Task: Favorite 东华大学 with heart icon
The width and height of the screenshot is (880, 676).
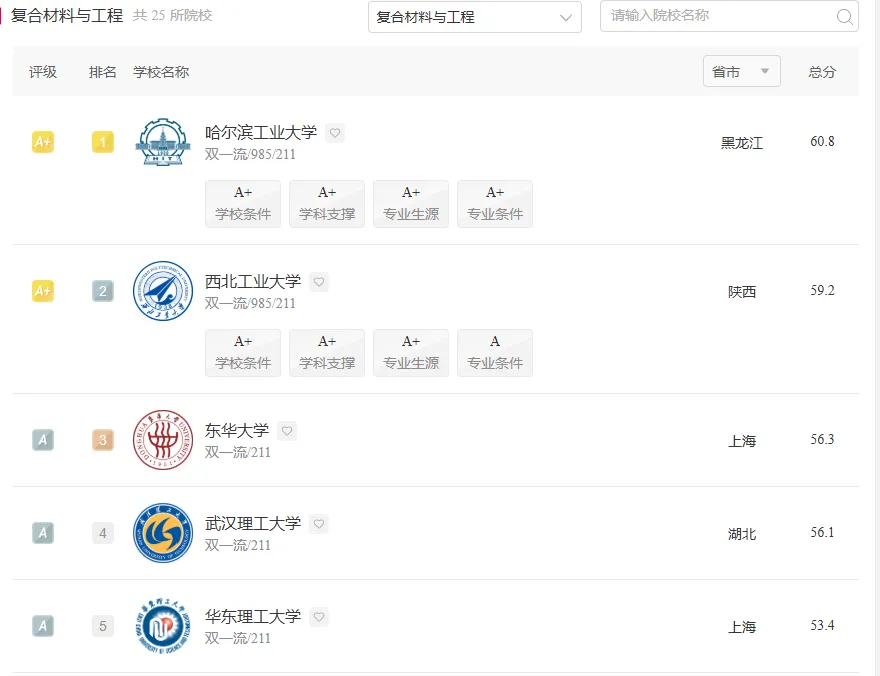Action: tap(287, 431)
